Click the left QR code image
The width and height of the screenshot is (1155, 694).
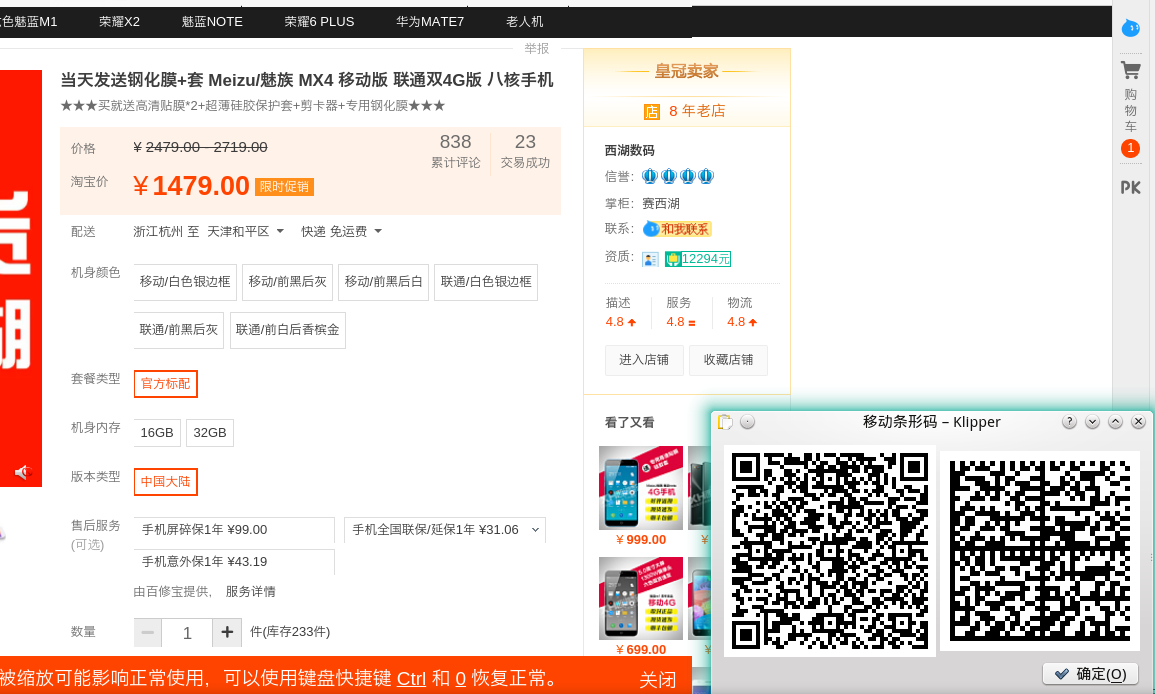pos(829,550)
